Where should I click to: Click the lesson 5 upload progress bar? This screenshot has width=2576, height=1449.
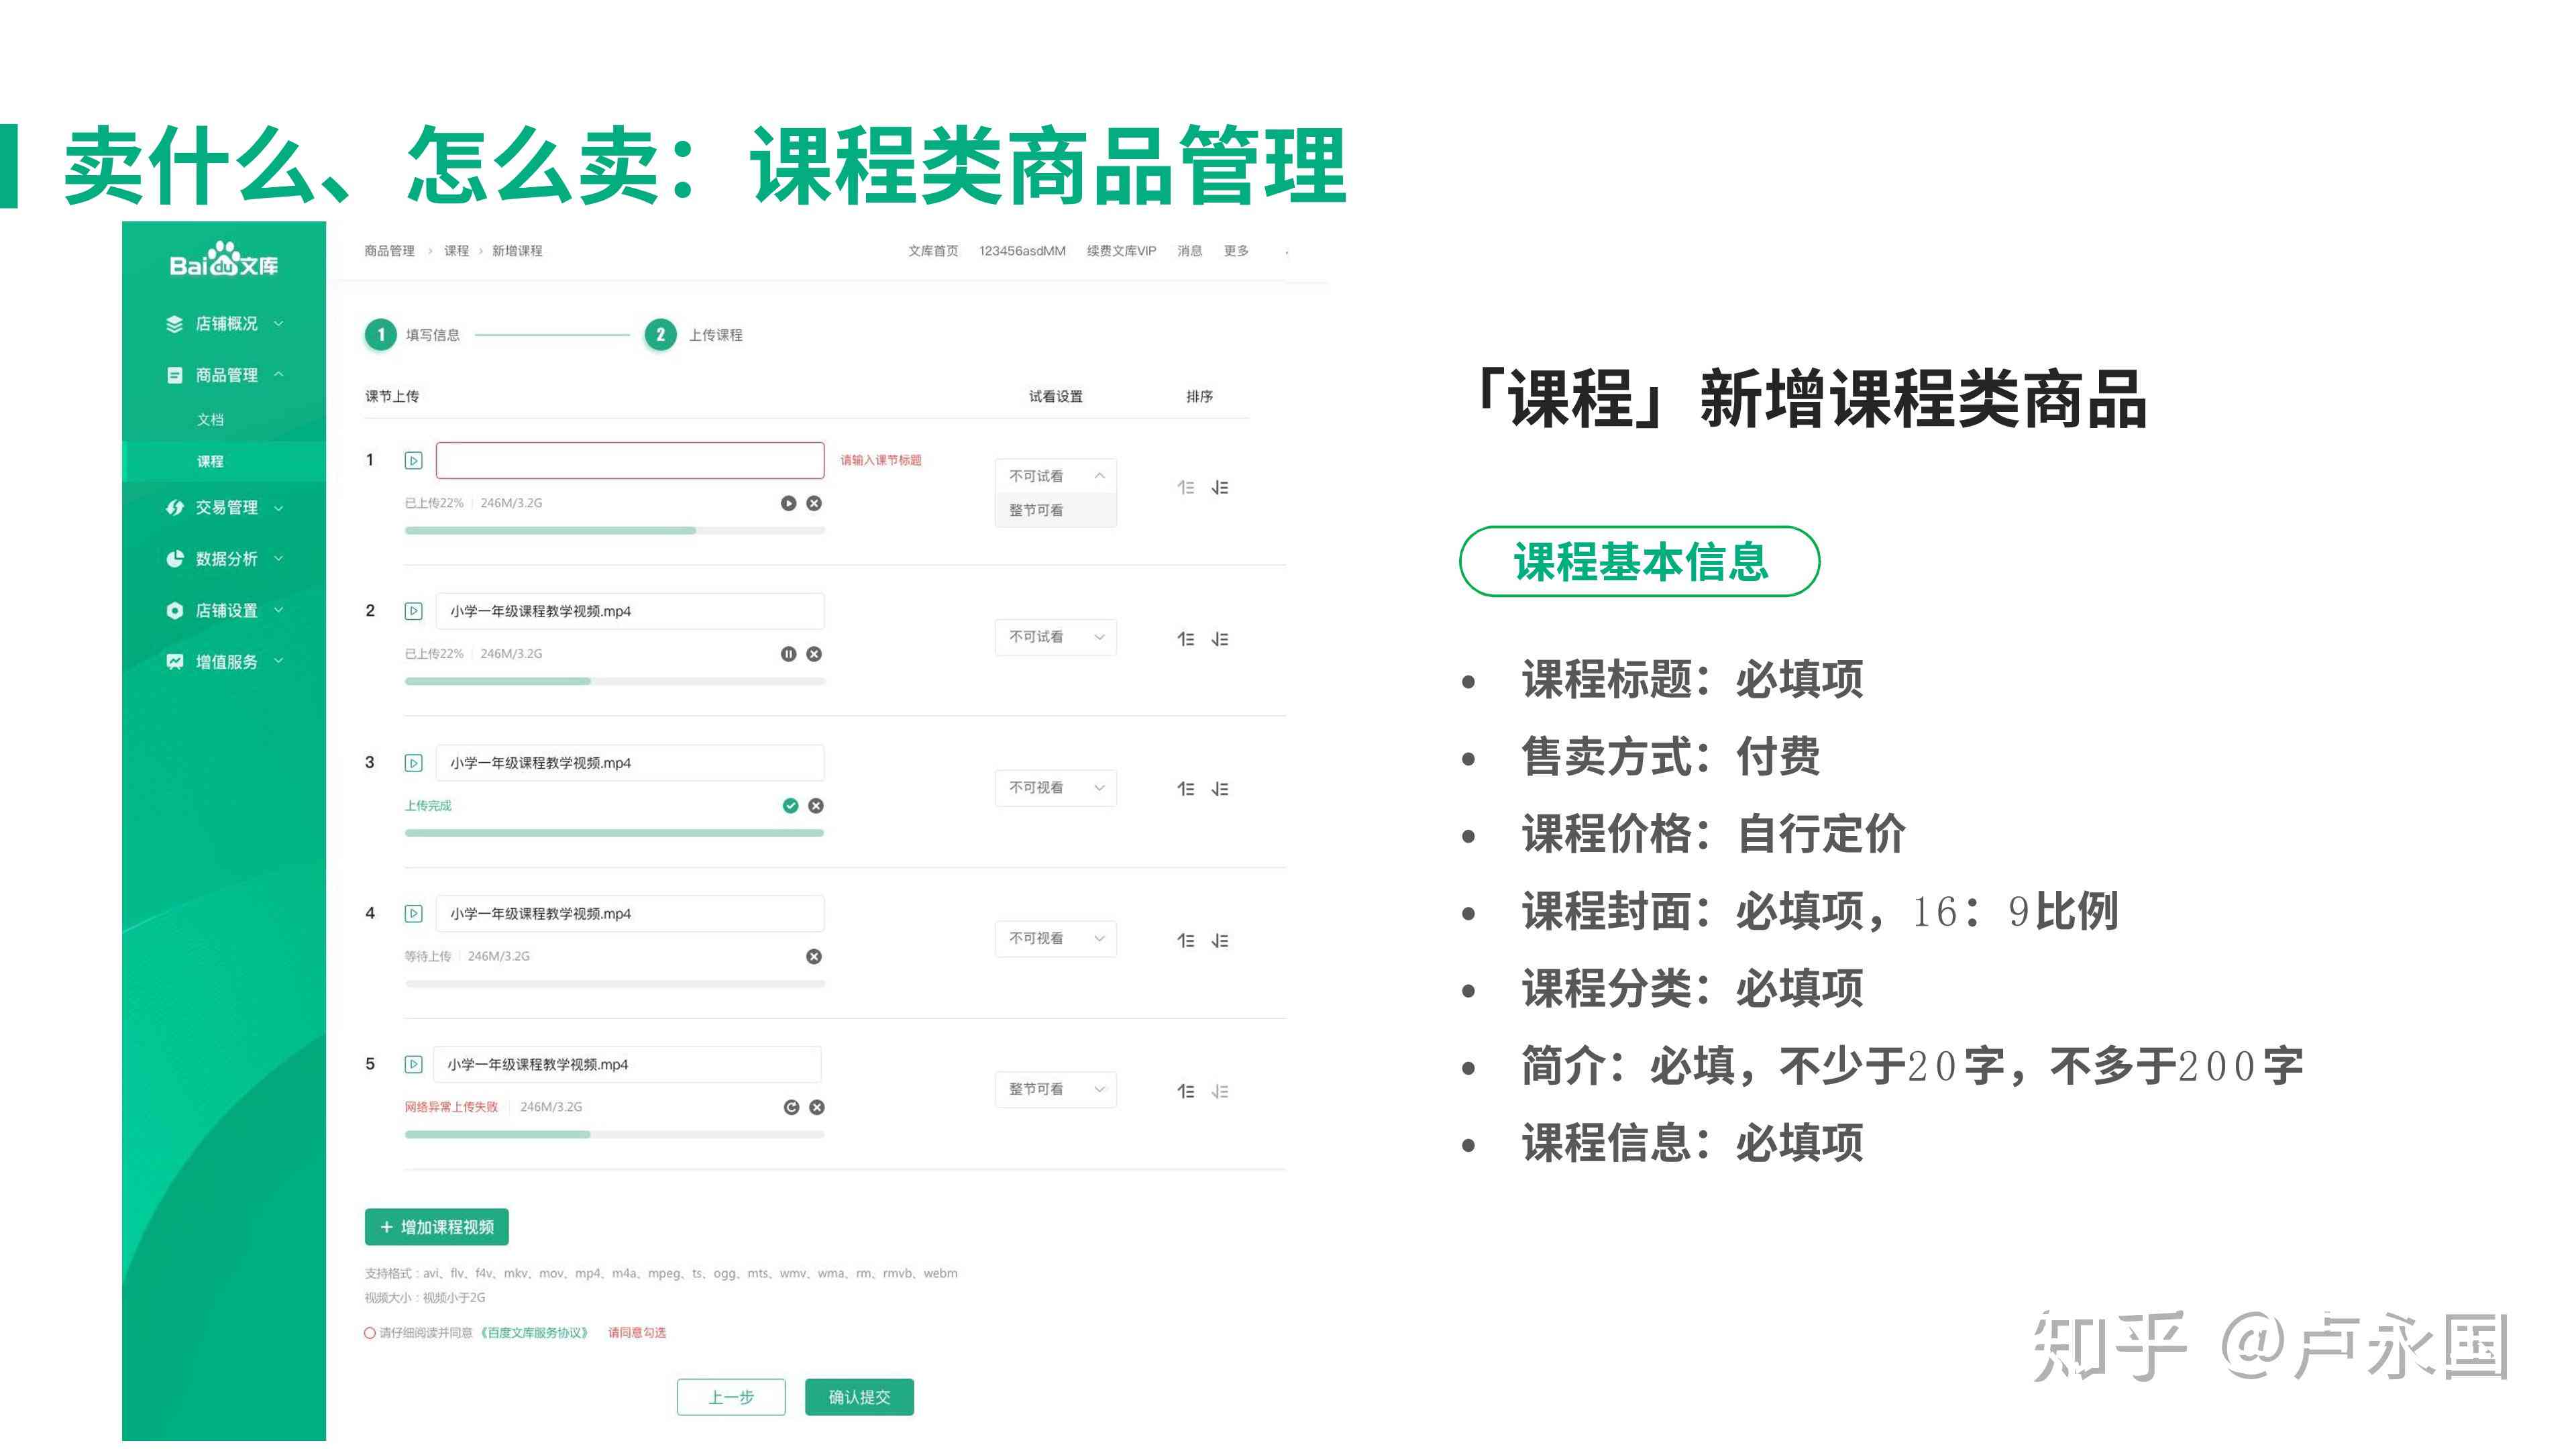click(x=615, y=1135)
